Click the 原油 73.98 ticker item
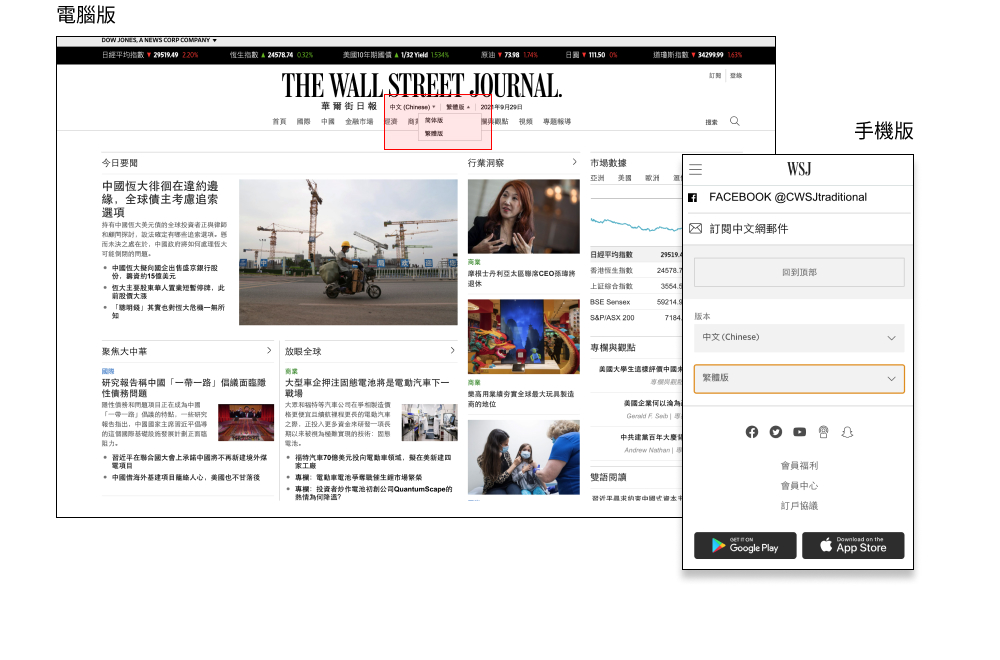This screenshot has width=1000, height=660. [x=509, y=55]
